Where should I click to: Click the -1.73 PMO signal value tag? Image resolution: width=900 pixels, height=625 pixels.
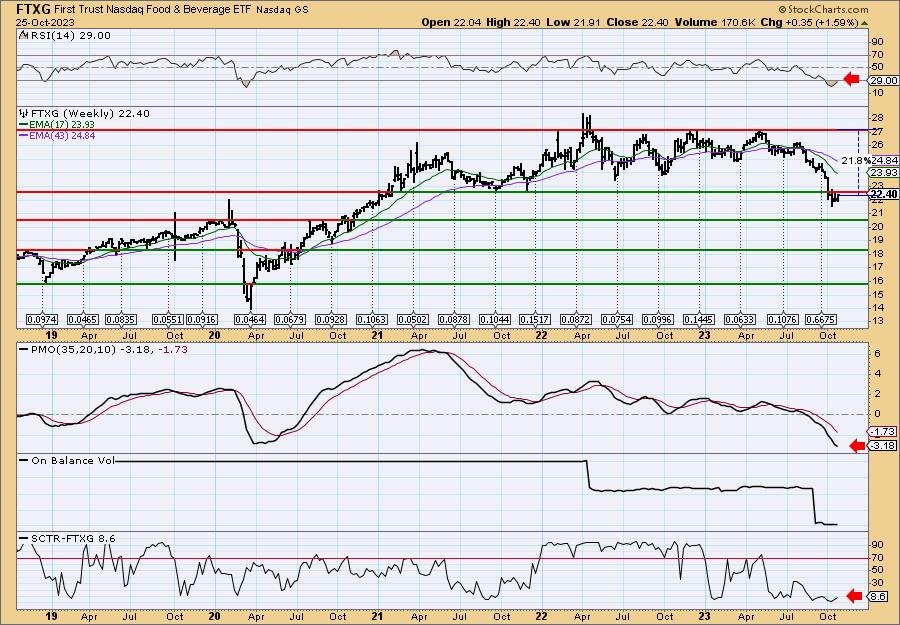pos(882,431)
